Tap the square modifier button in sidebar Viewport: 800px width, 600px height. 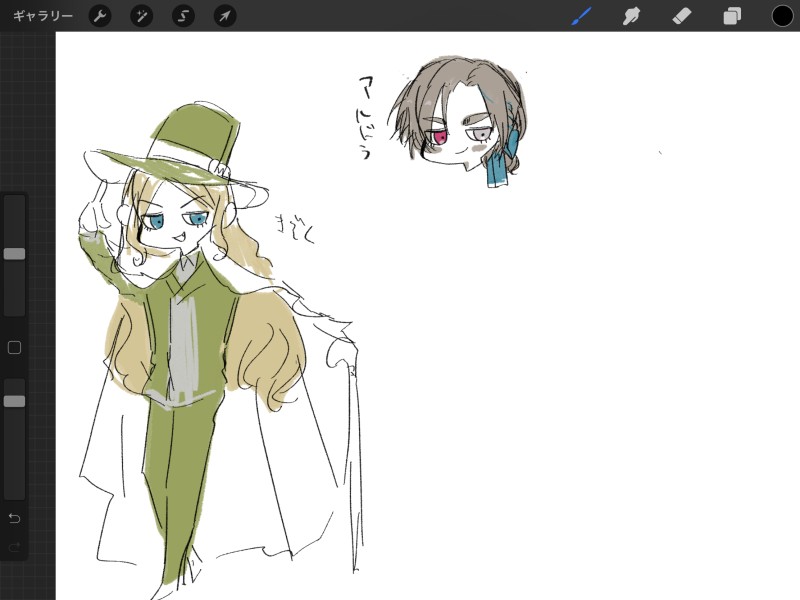click(14, 347)
